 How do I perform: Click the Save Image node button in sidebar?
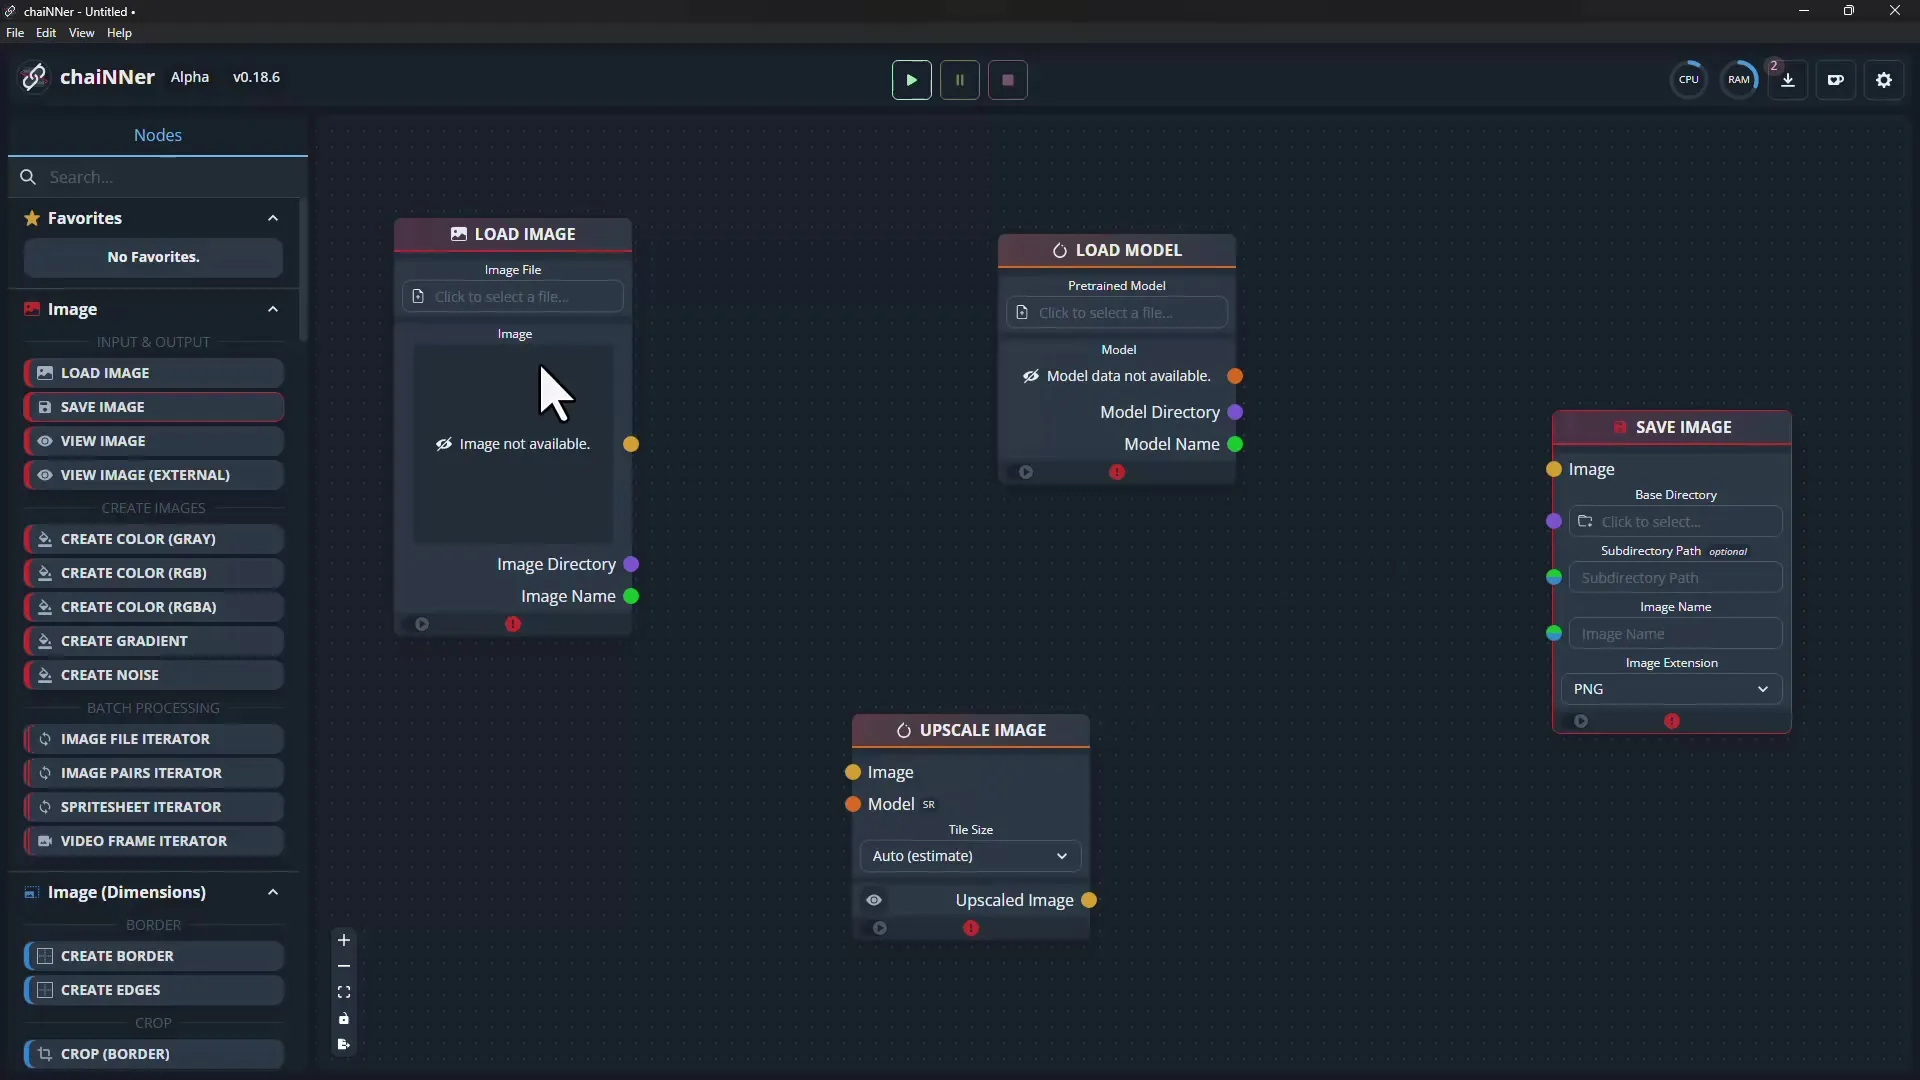153,407
